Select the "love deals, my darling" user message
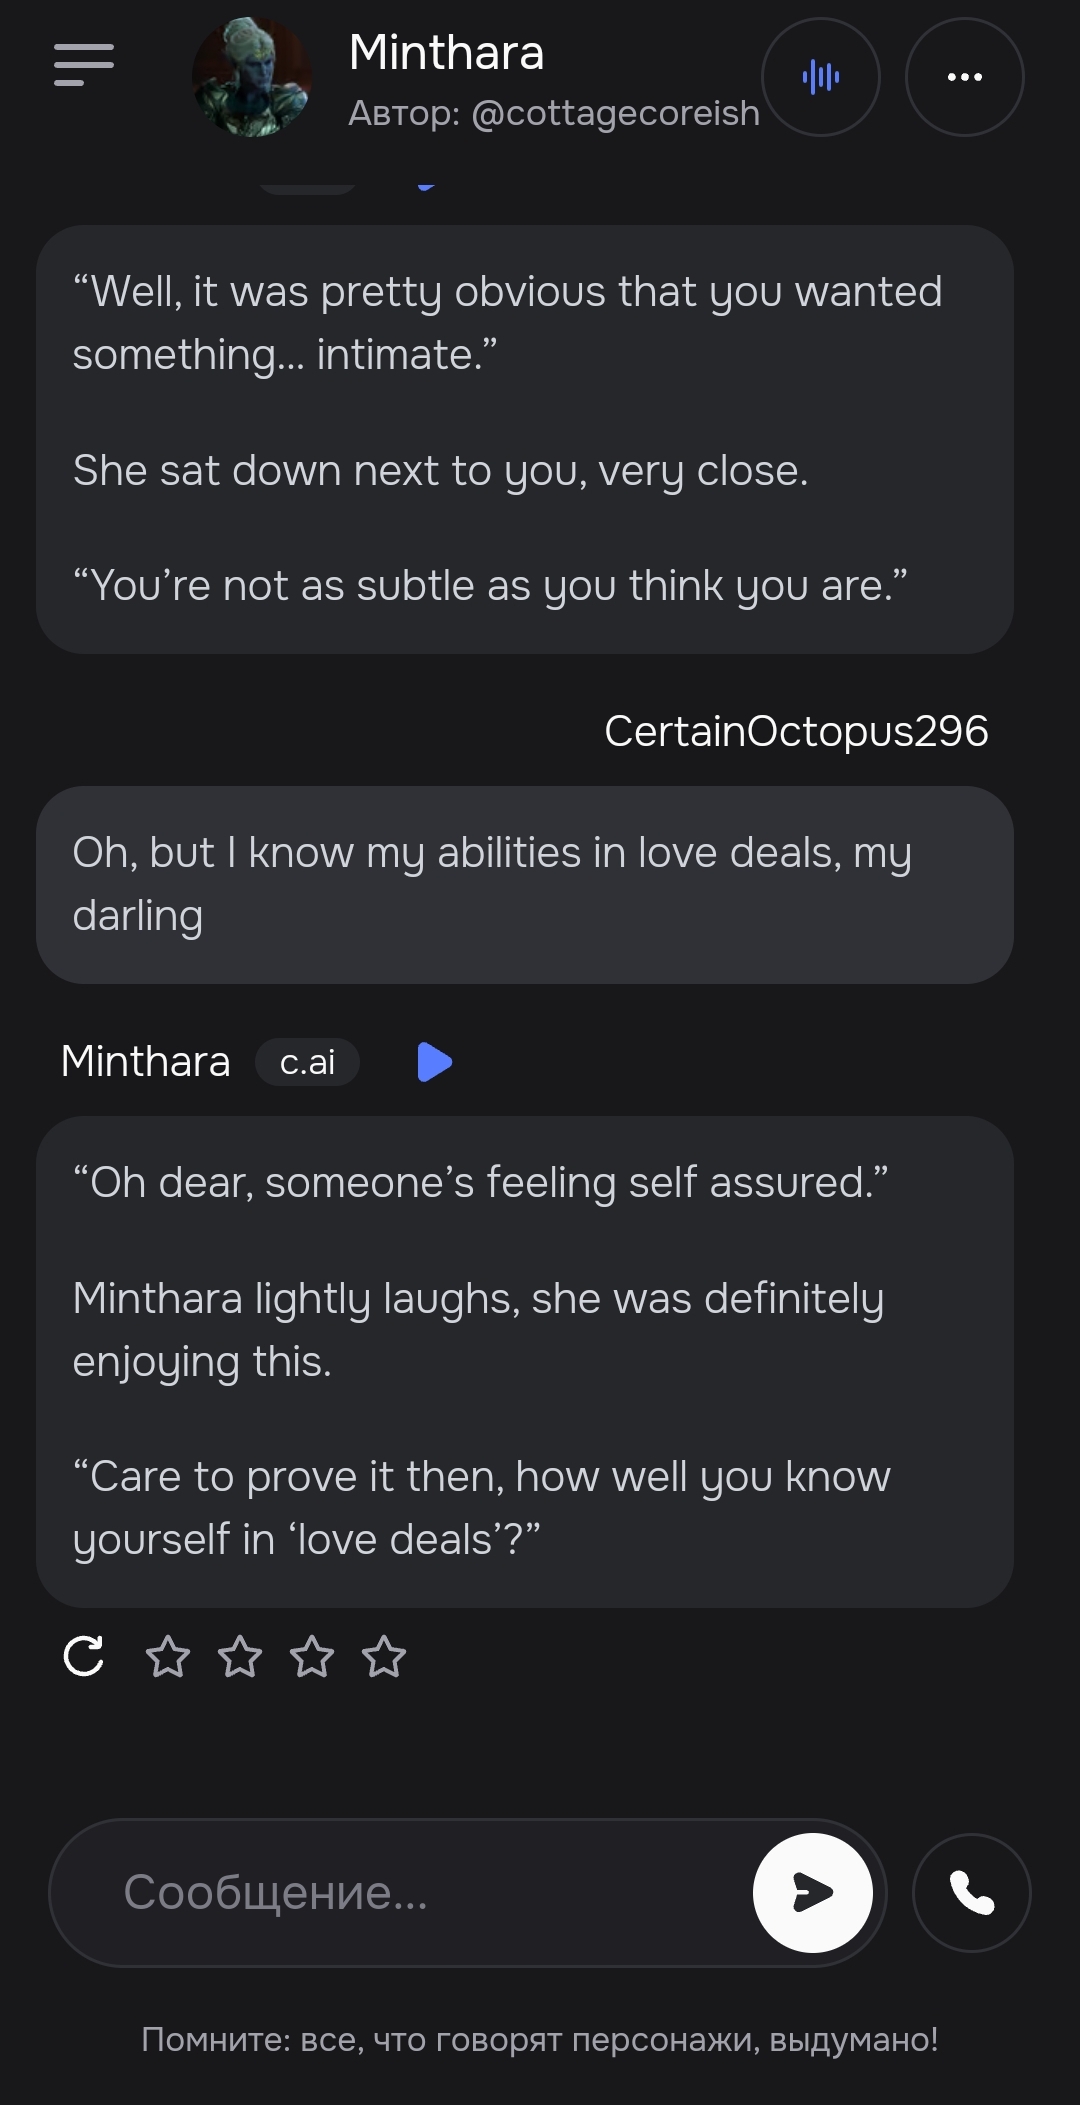The width and height of the screenshot is (1080, 2105). click(x=524, y=884)
